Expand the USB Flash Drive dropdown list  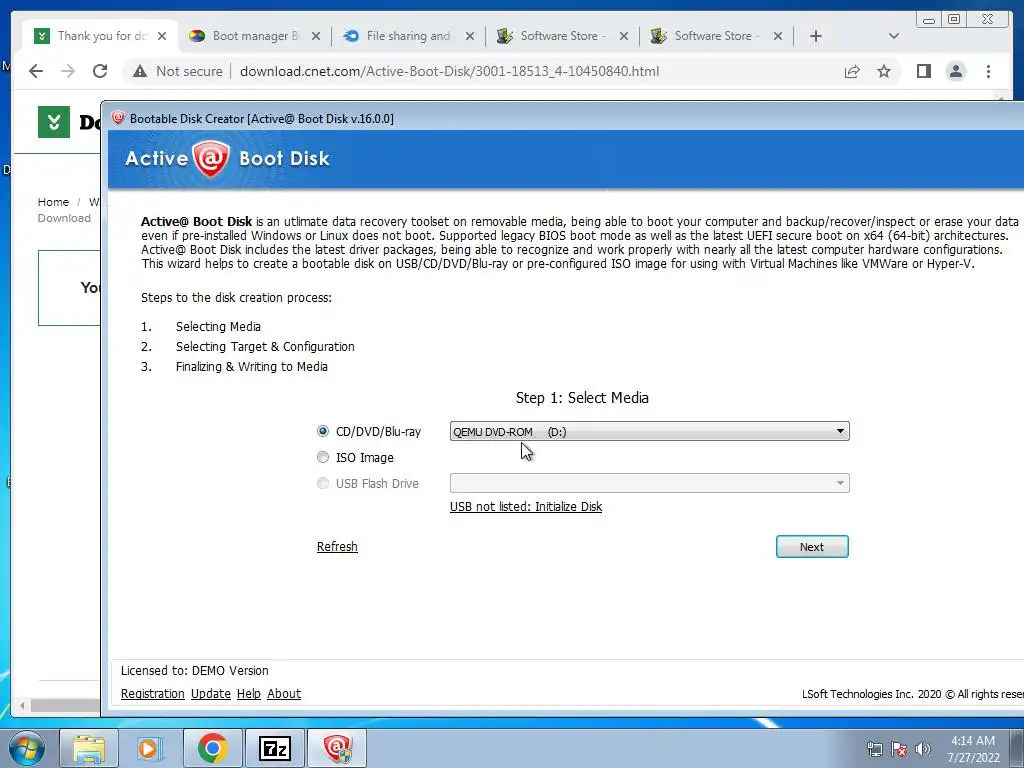[x=649, y=483]
